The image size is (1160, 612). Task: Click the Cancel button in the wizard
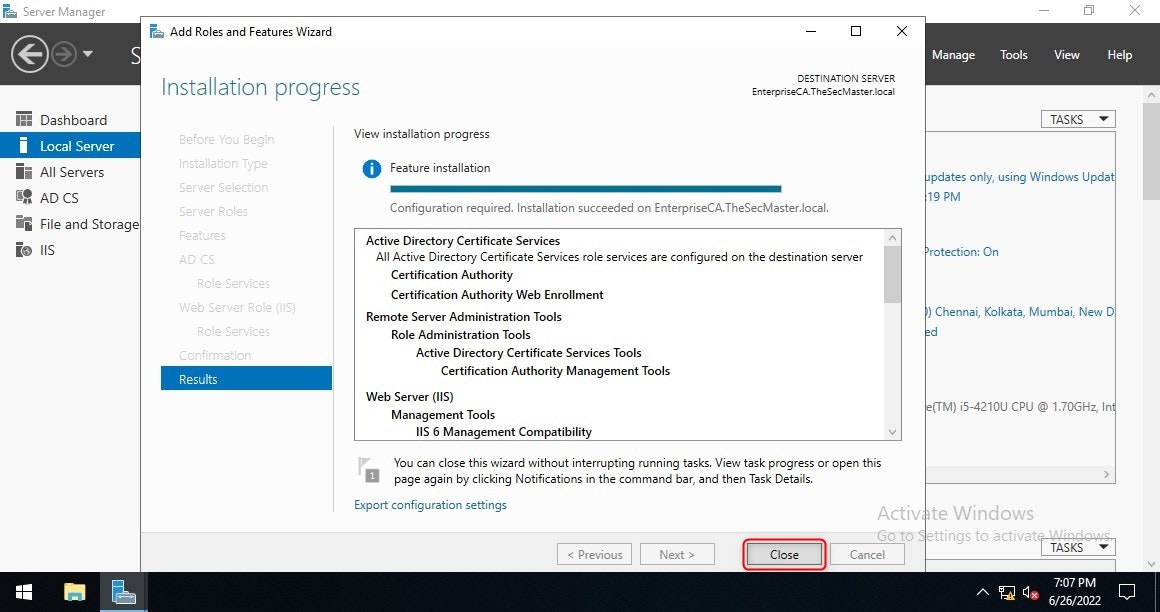[x=867, y=554]
